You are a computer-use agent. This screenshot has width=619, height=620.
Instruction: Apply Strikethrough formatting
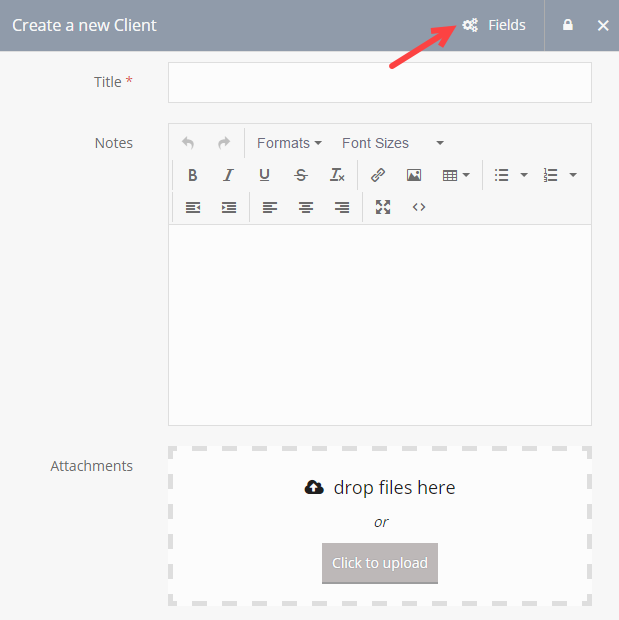pos(301,175)
